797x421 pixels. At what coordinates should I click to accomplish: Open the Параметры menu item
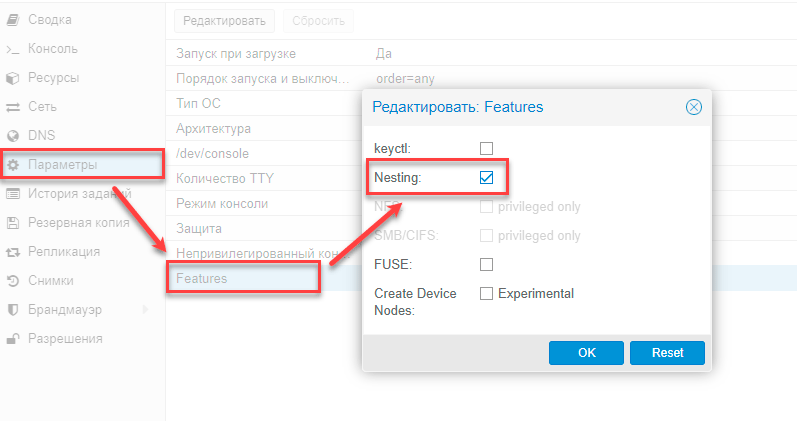point(62,165)
